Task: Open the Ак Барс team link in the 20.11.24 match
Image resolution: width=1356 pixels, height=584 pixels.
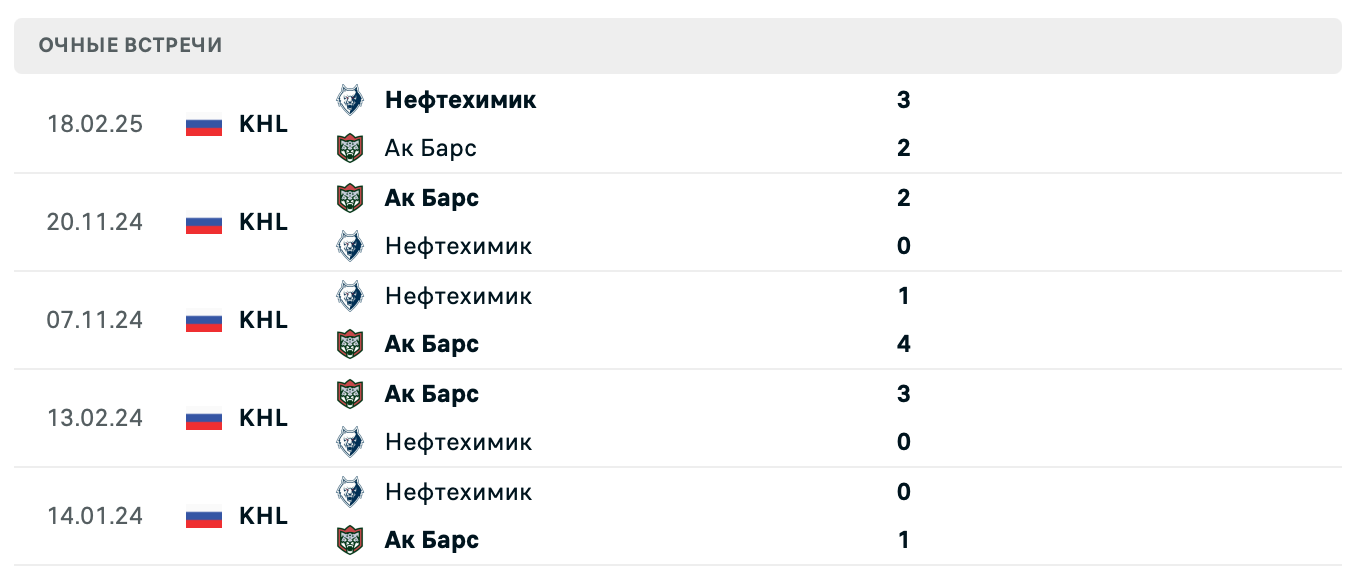Action: (431, 197)
